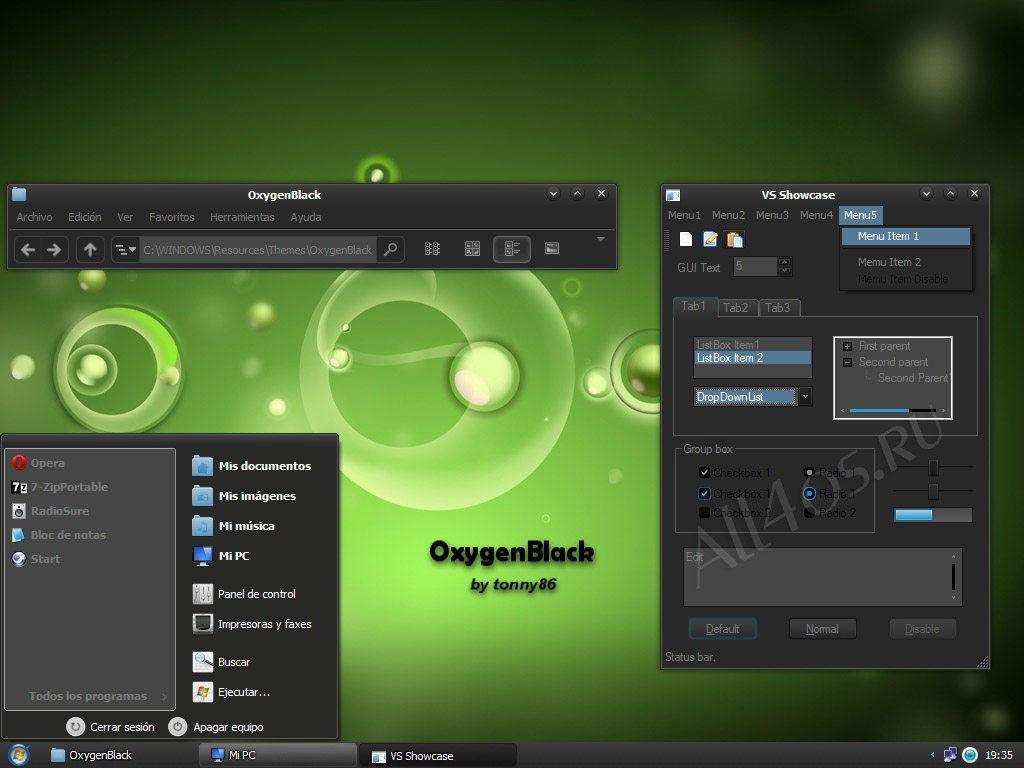
Task: Click the folder icon in the OxygenBlack title bar
Action: (x=19, y=194)
